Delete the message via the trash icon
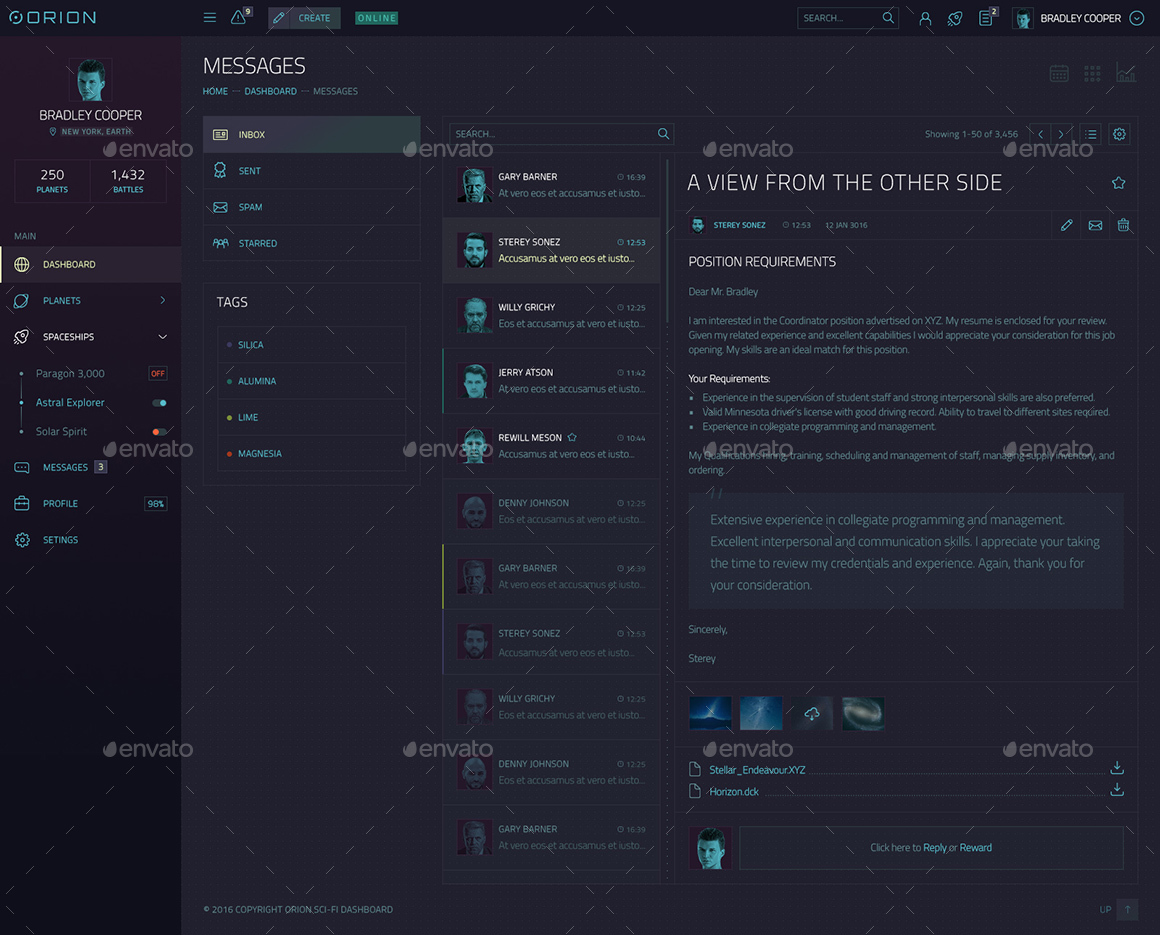The height and width of the screenshot is (935, 1160). (1123, 225)
